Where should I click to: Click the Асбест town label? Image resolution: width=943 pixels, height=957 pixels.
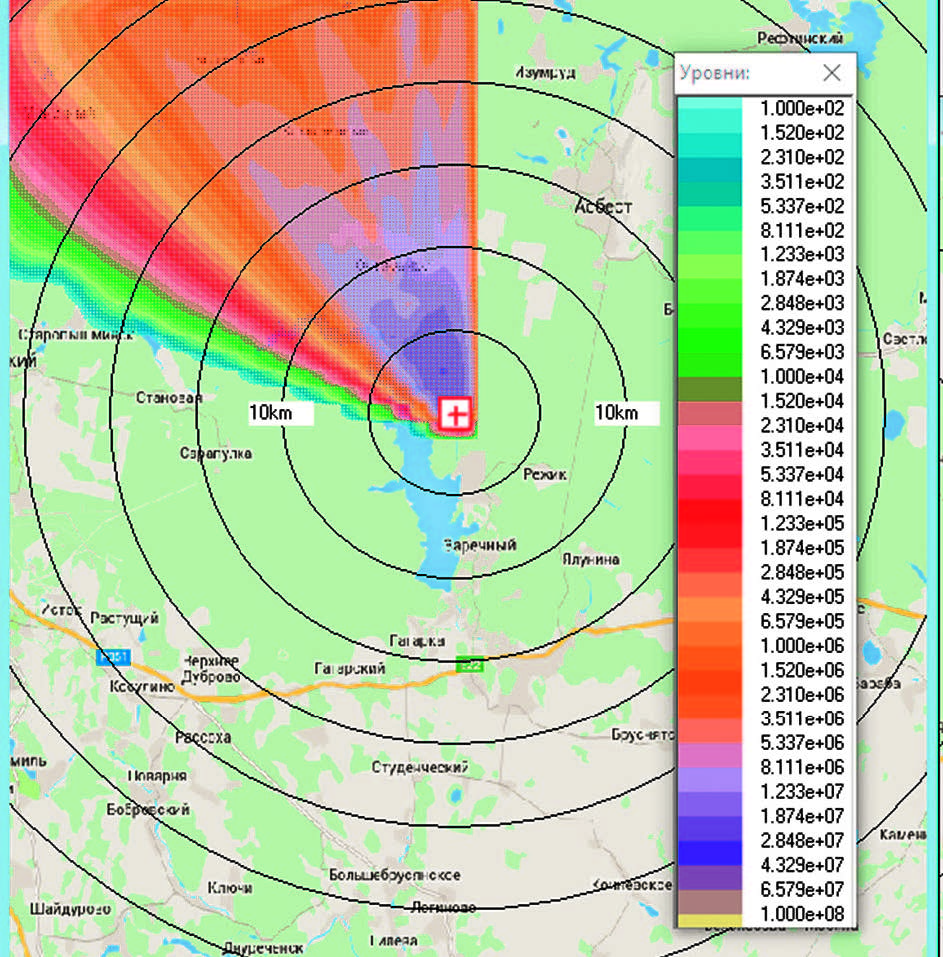(x=602, y=206)
